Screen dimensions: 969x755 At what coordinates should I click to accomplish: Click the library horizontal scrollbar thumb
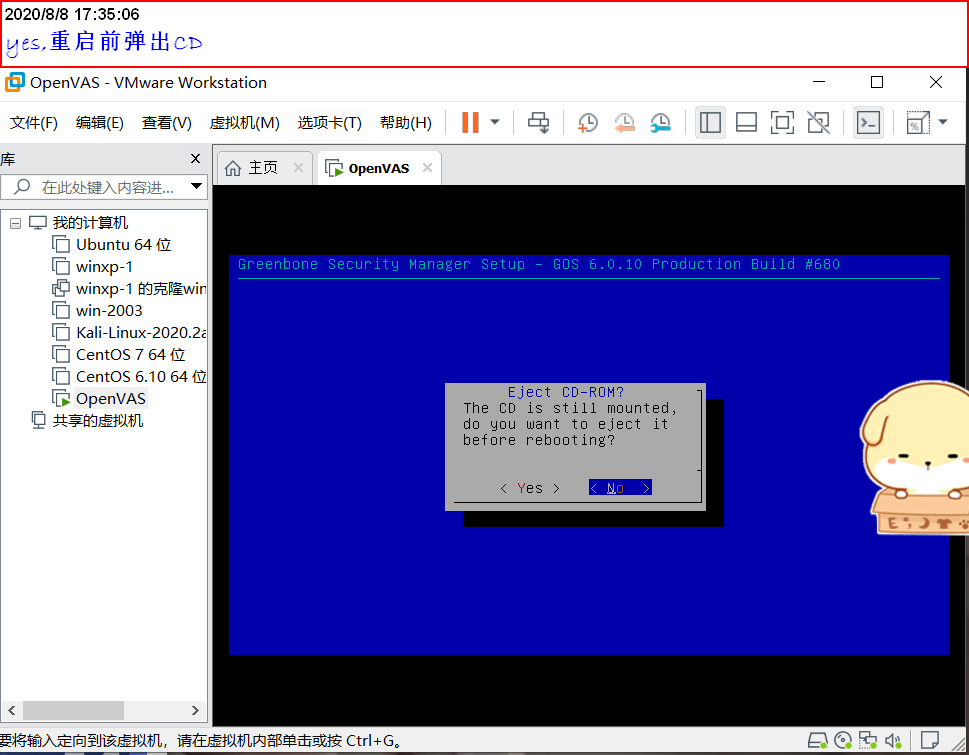pyautogui.click(x=74, y=710)
